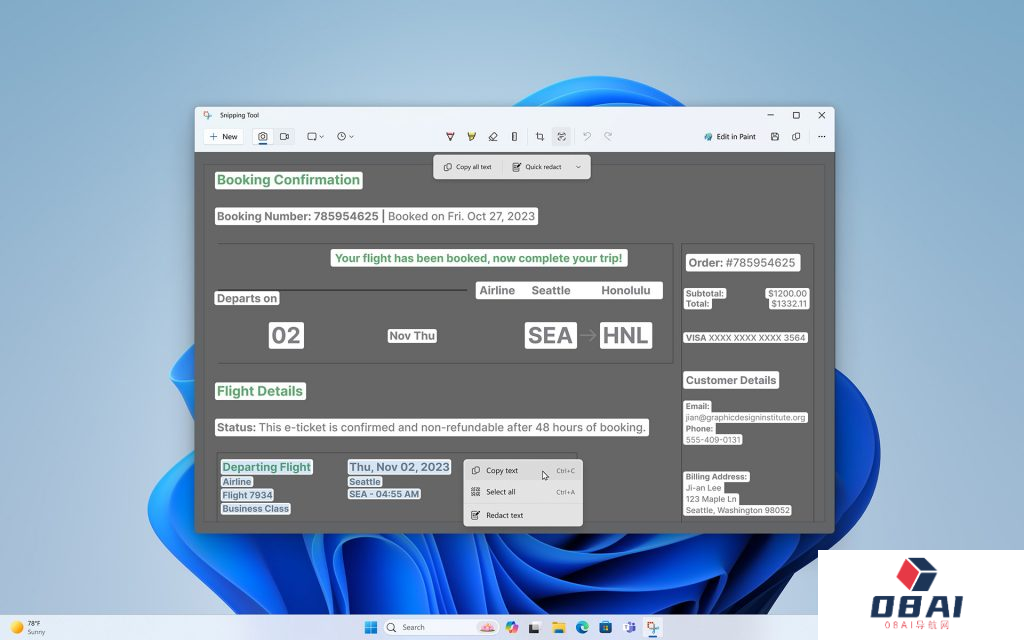
Task: Select the yellow highlighter tool
Action: [471, 136]
